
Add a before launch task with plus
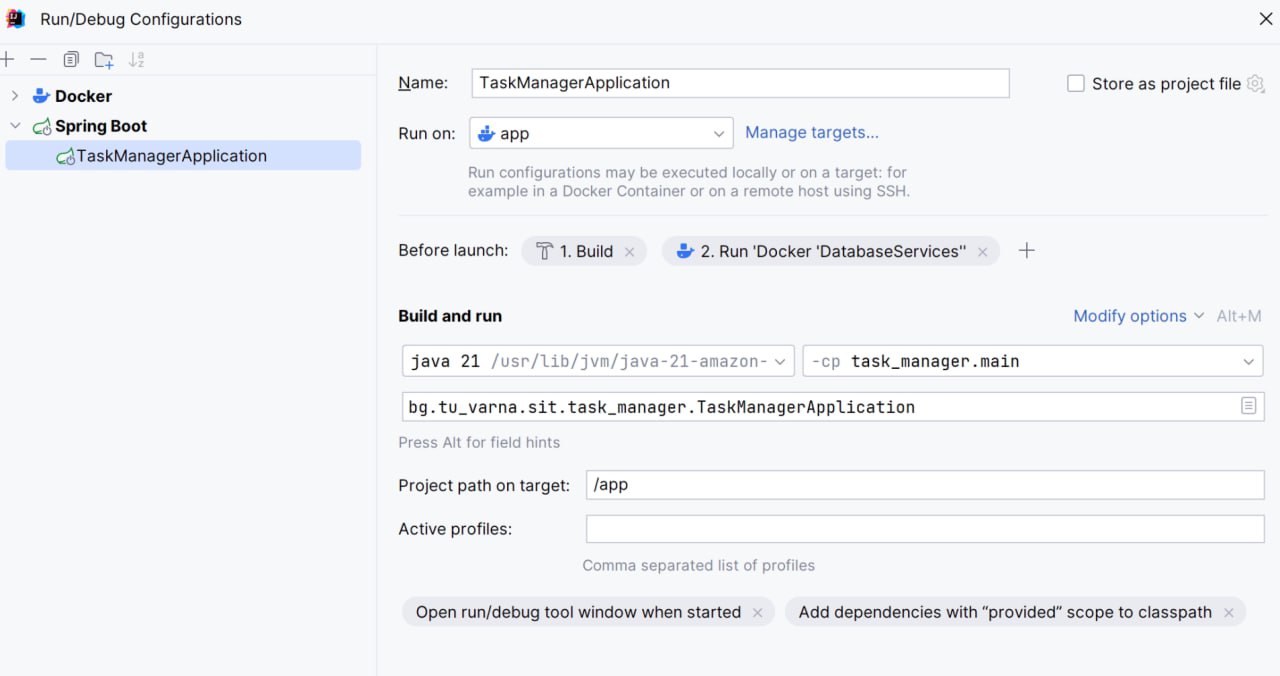(1026, 251)
